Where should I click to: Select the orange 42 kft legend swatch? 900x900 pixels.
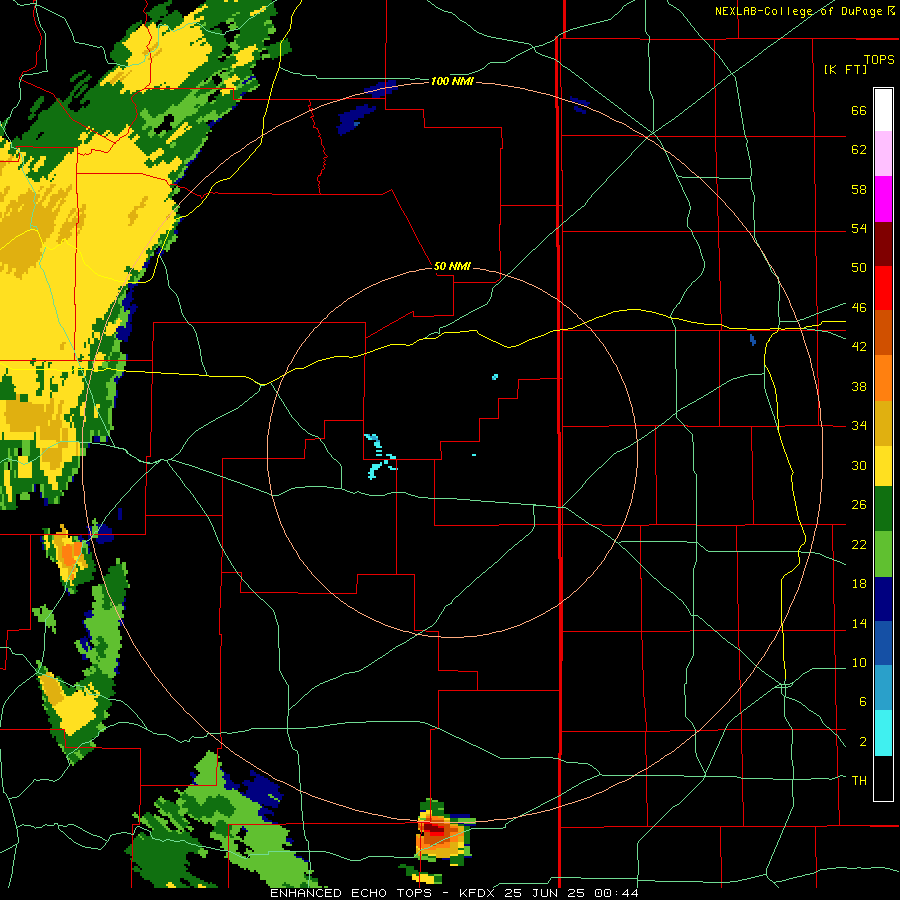pos(883,378)
